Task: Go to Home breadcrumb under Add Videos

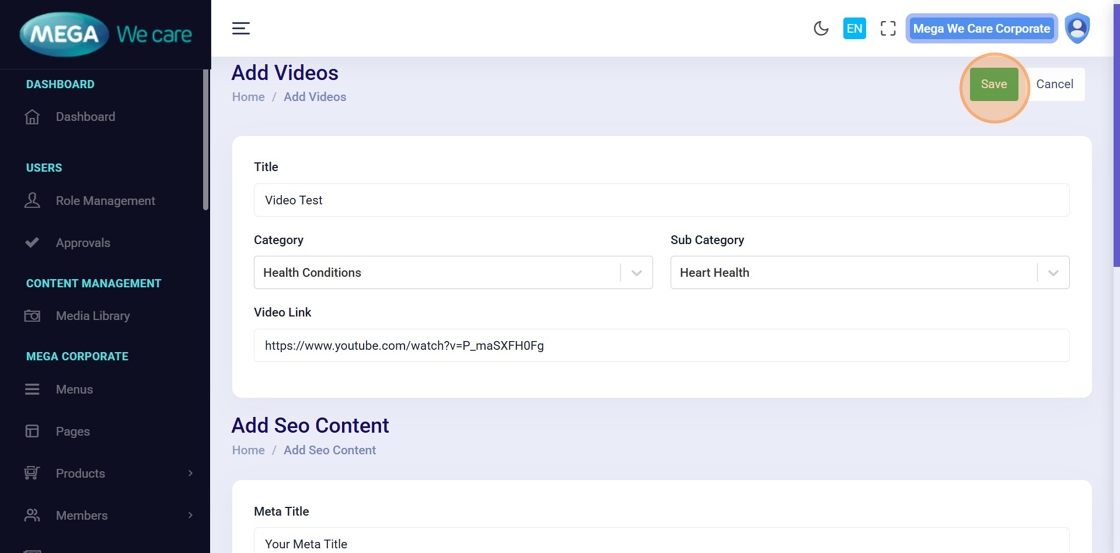Action: (x=248, y=97)
